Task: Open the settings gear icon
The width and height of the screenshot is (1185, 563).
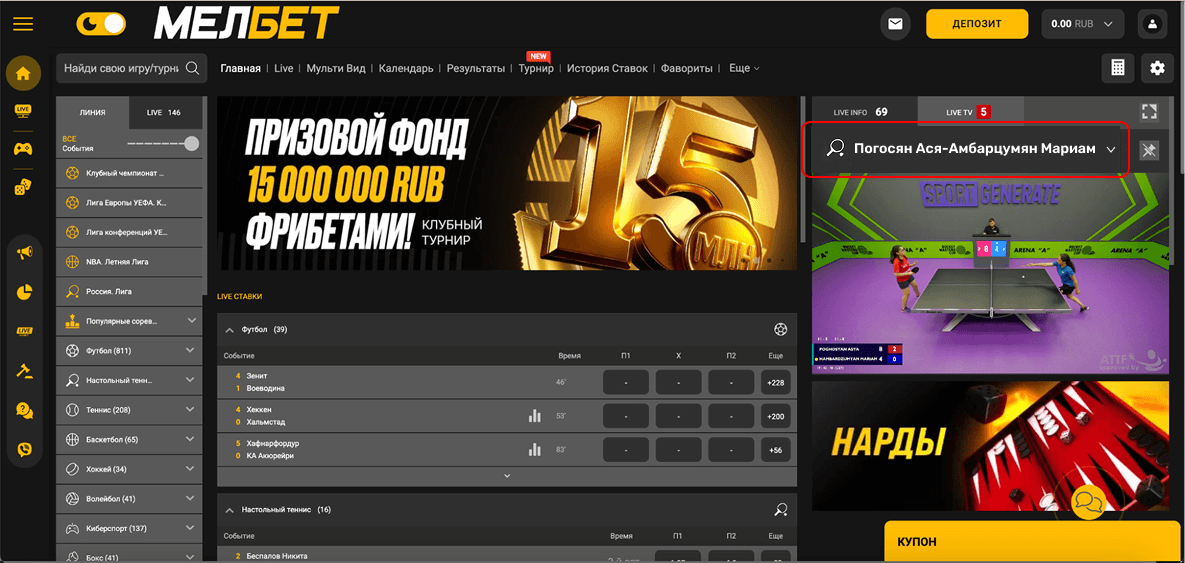Action: [1157, 68]
